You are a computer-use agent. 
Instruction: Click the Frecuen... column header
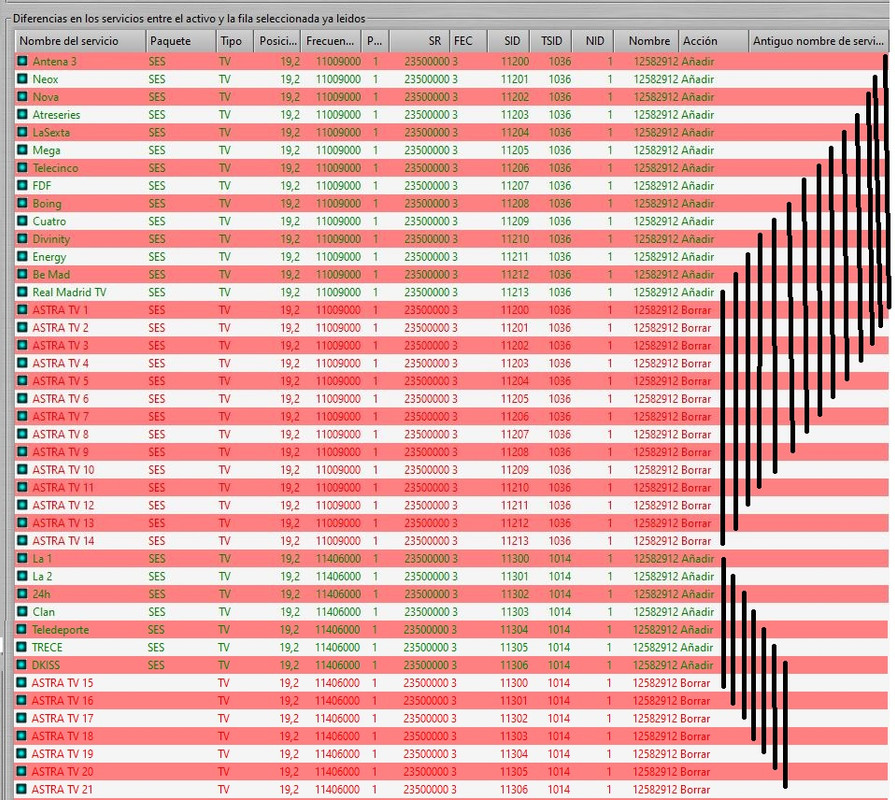[x=331, y=41]
